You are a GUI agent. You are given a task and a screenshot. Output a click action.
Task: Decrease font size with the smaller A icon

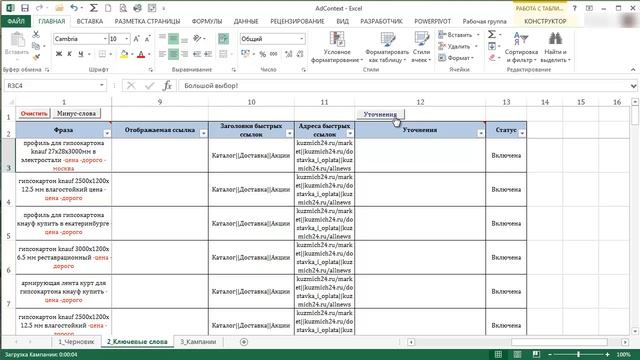click(x=147, y=39)
